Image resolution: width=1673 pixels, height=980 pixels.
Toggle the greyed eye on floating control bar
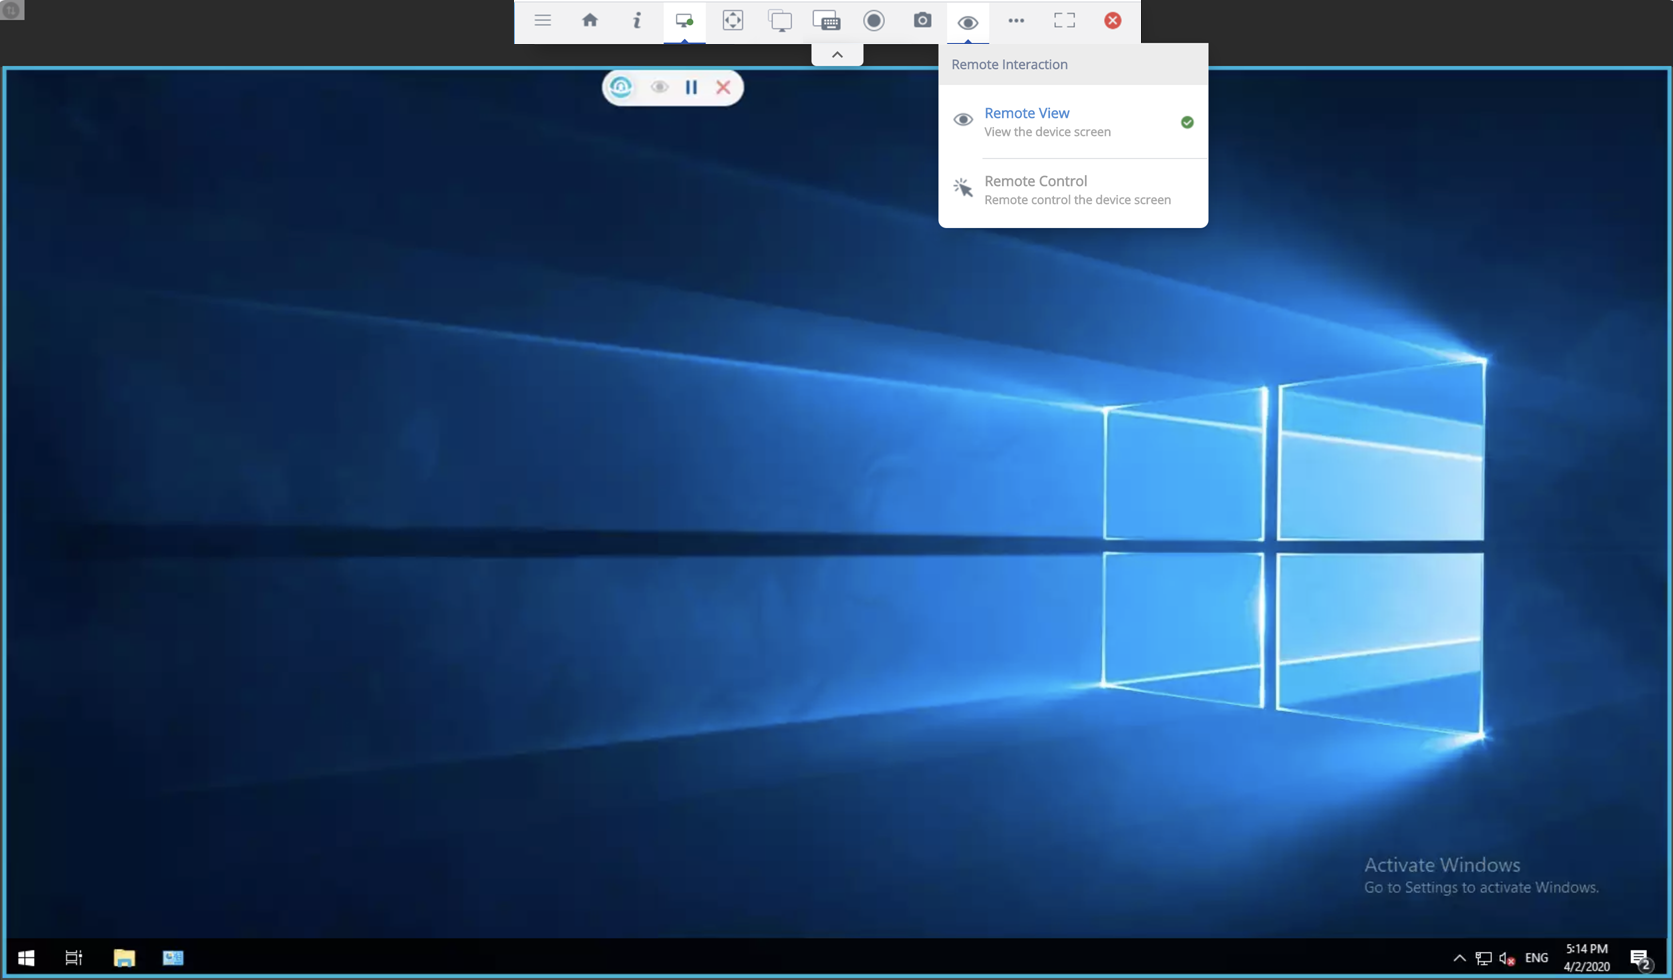pyautogui.click(x=659, y=87)
